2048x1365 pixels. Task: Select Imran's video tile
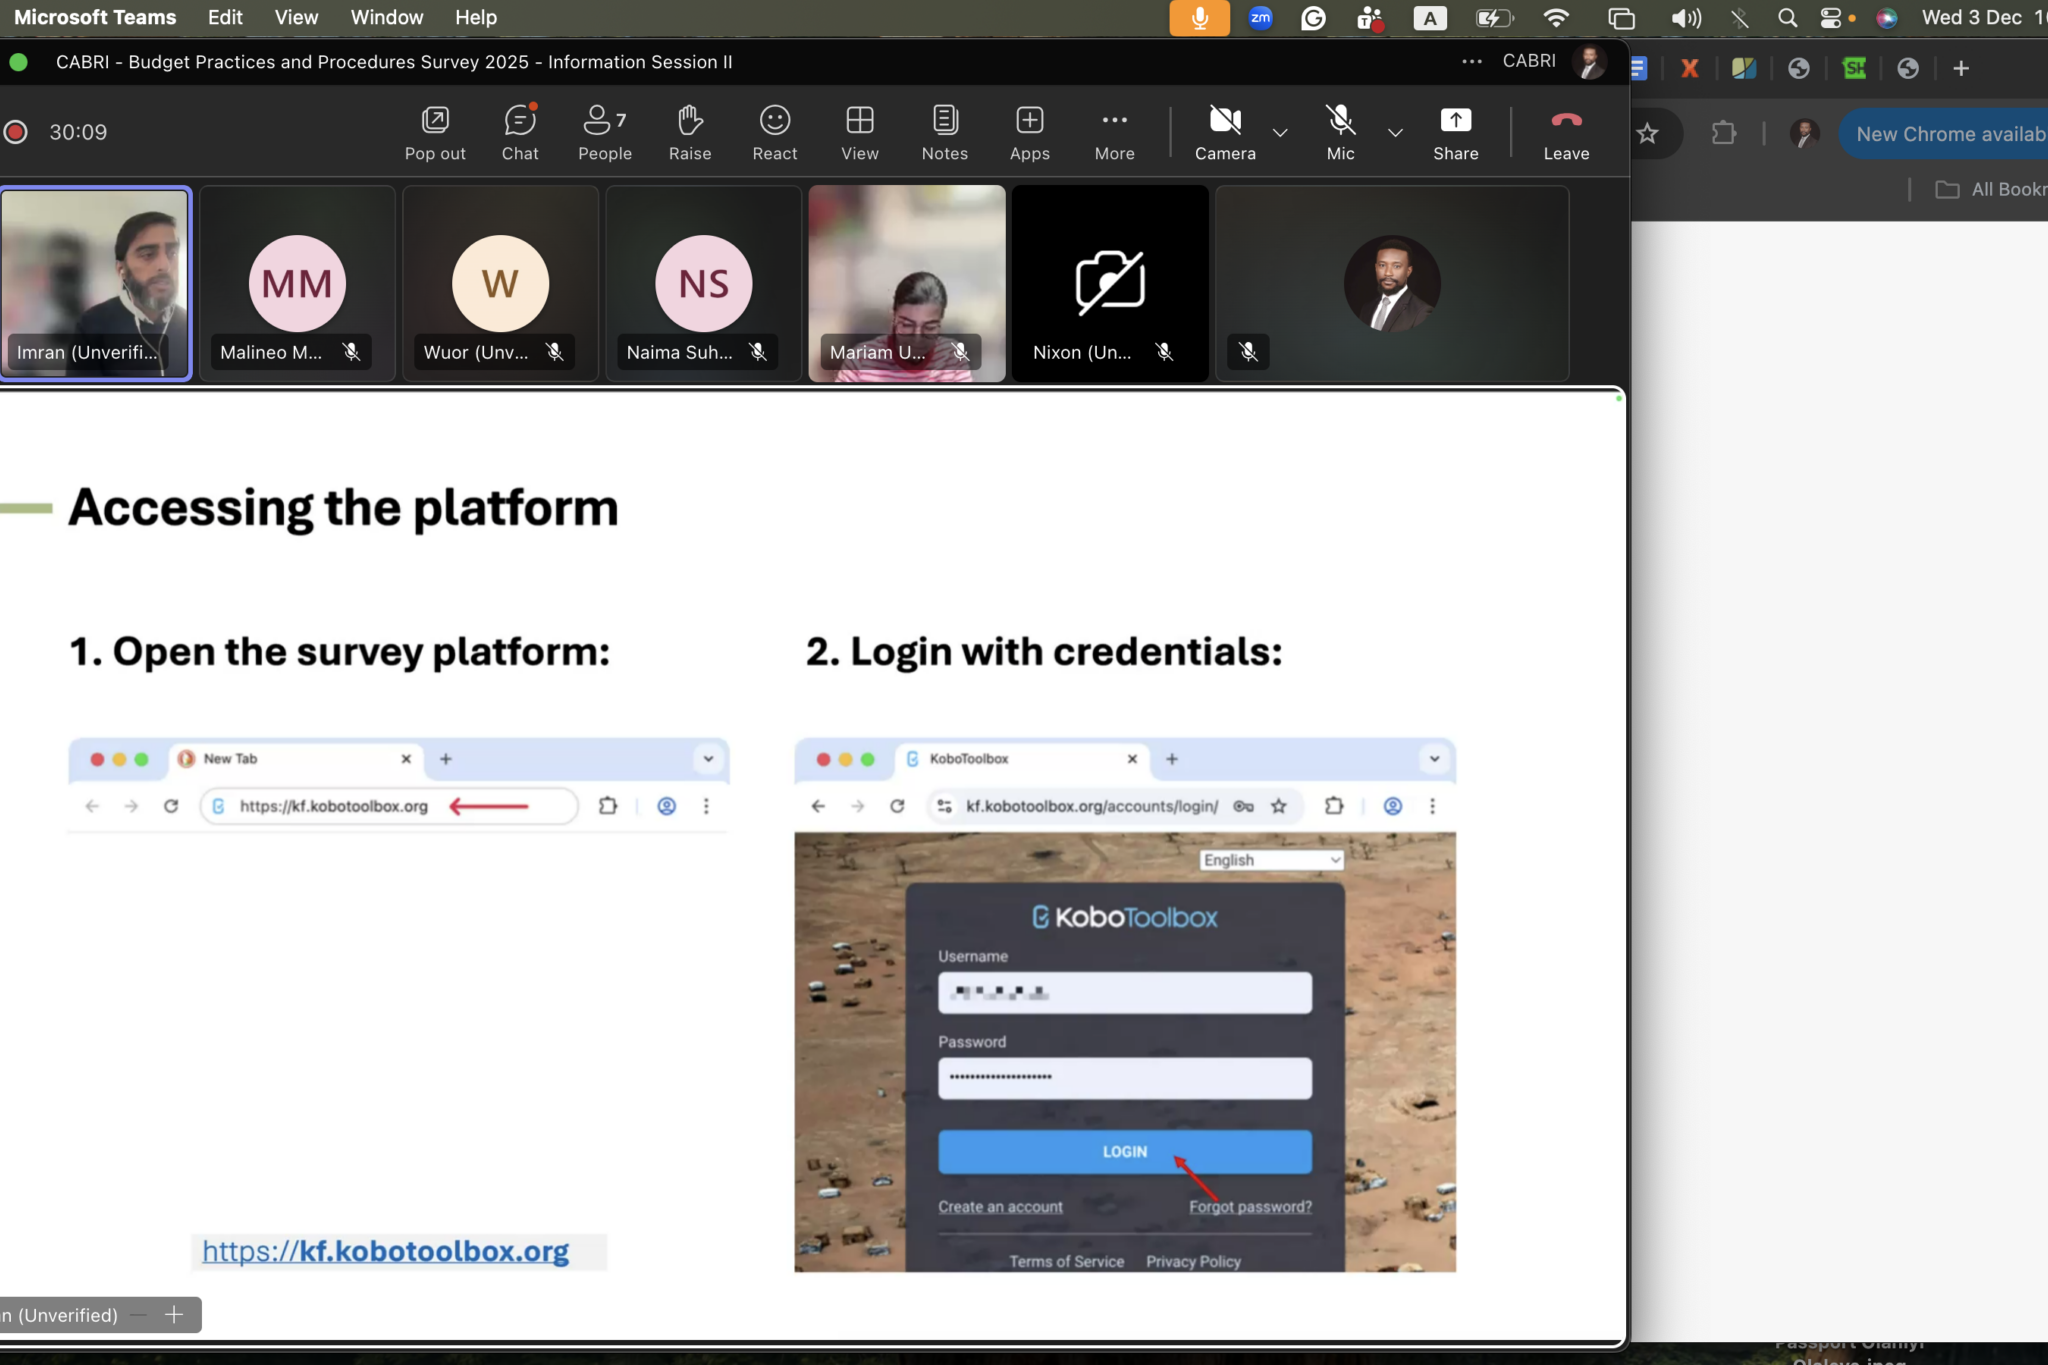95,284
